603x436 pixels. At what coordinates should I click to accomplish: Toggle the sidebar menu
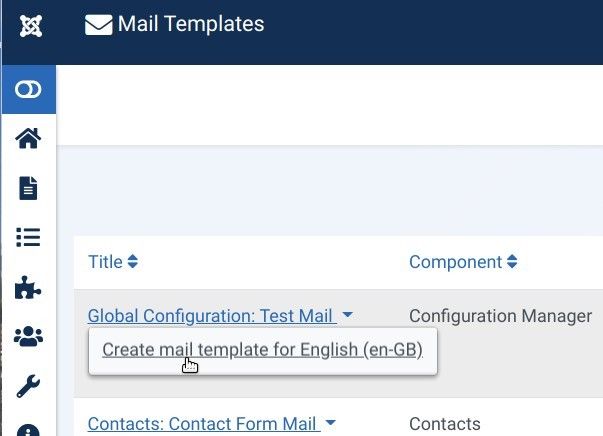28,90
